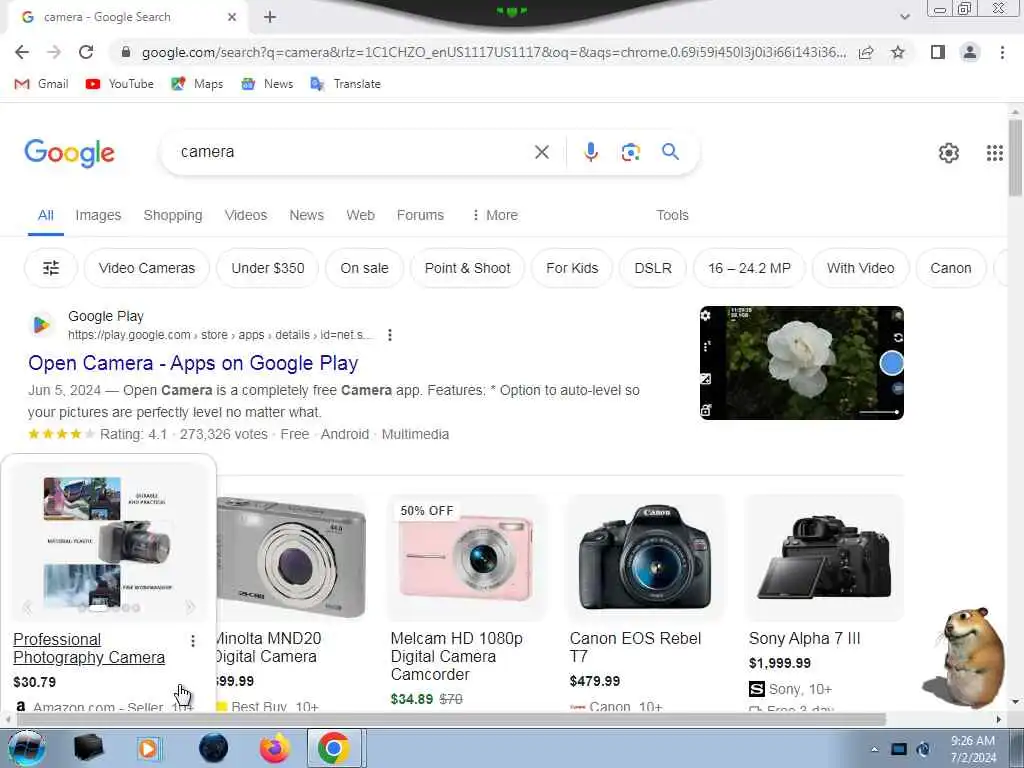Open search Tools
The height and width of the screenshot is (768, 1024).
[672, 216]
